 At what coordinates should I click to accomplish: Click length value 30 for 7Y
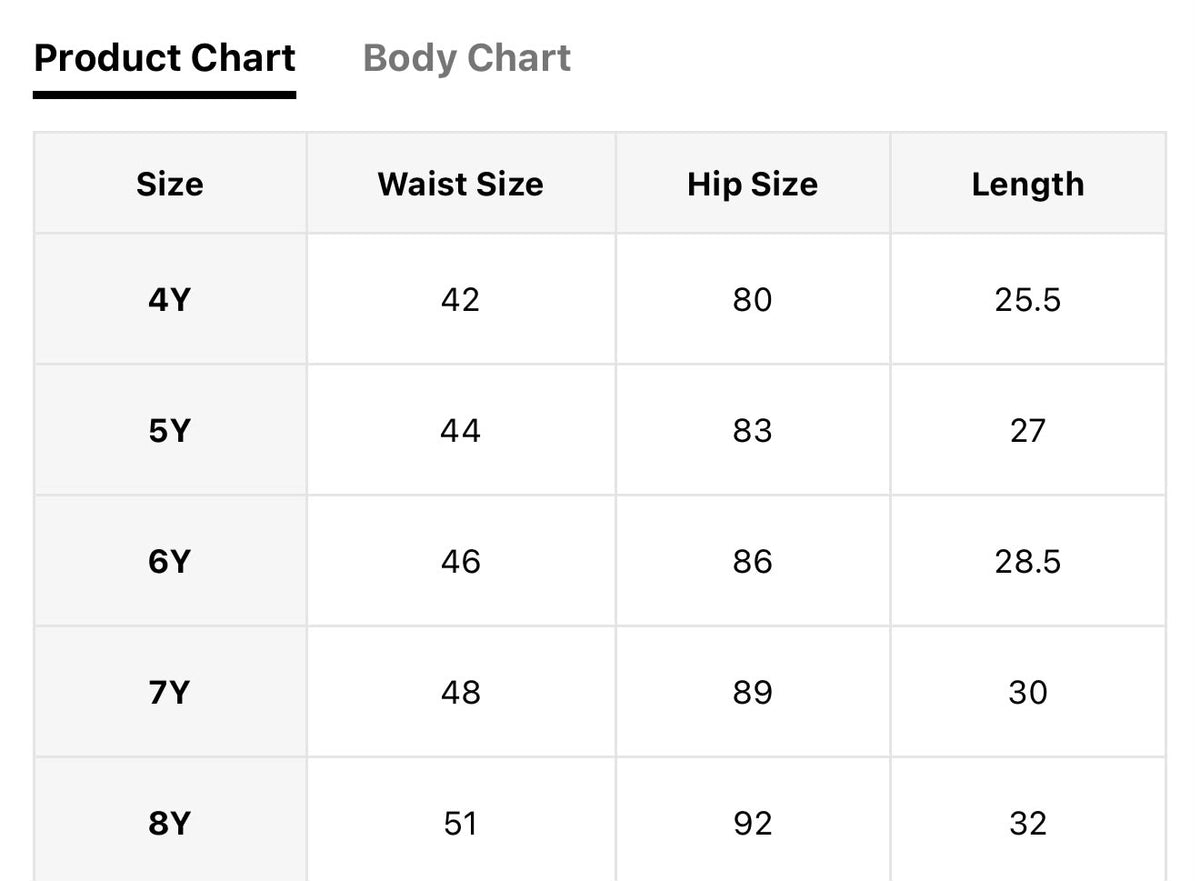(1028, 692)
